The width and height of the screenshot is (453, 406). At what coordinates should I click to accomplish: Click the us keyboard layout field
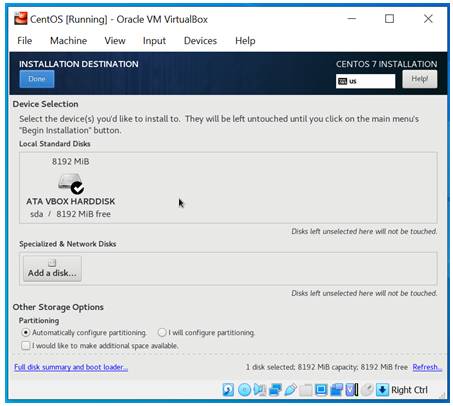coord(365,81)
